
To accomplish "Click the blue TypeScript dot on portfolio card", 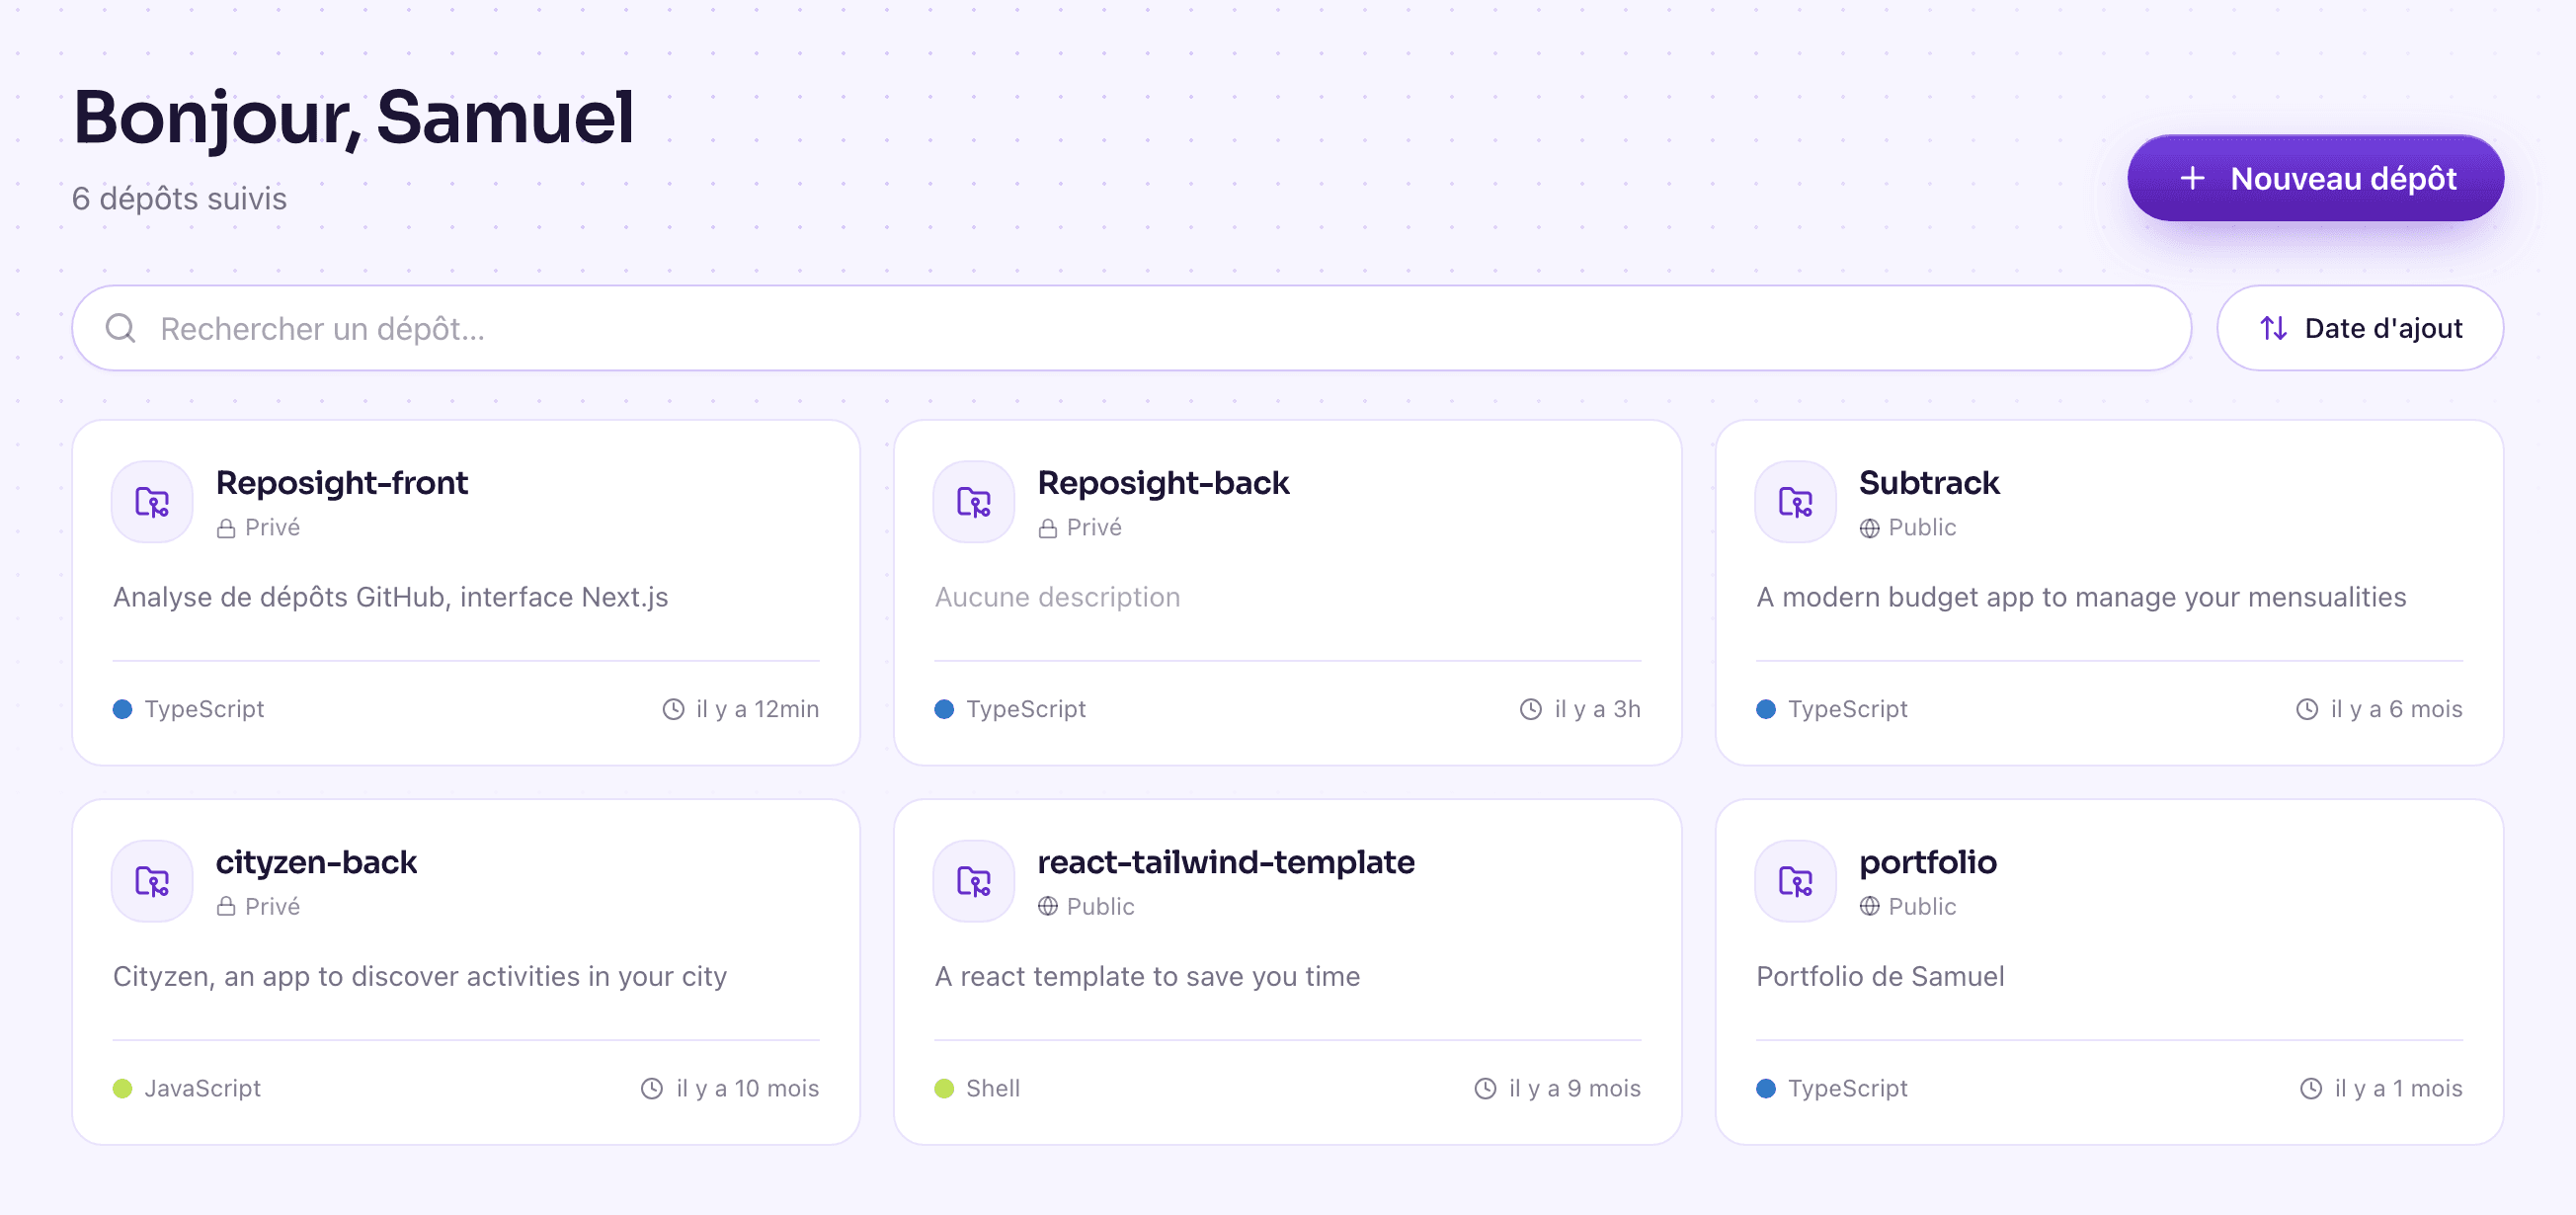I will (1766, 1088).
